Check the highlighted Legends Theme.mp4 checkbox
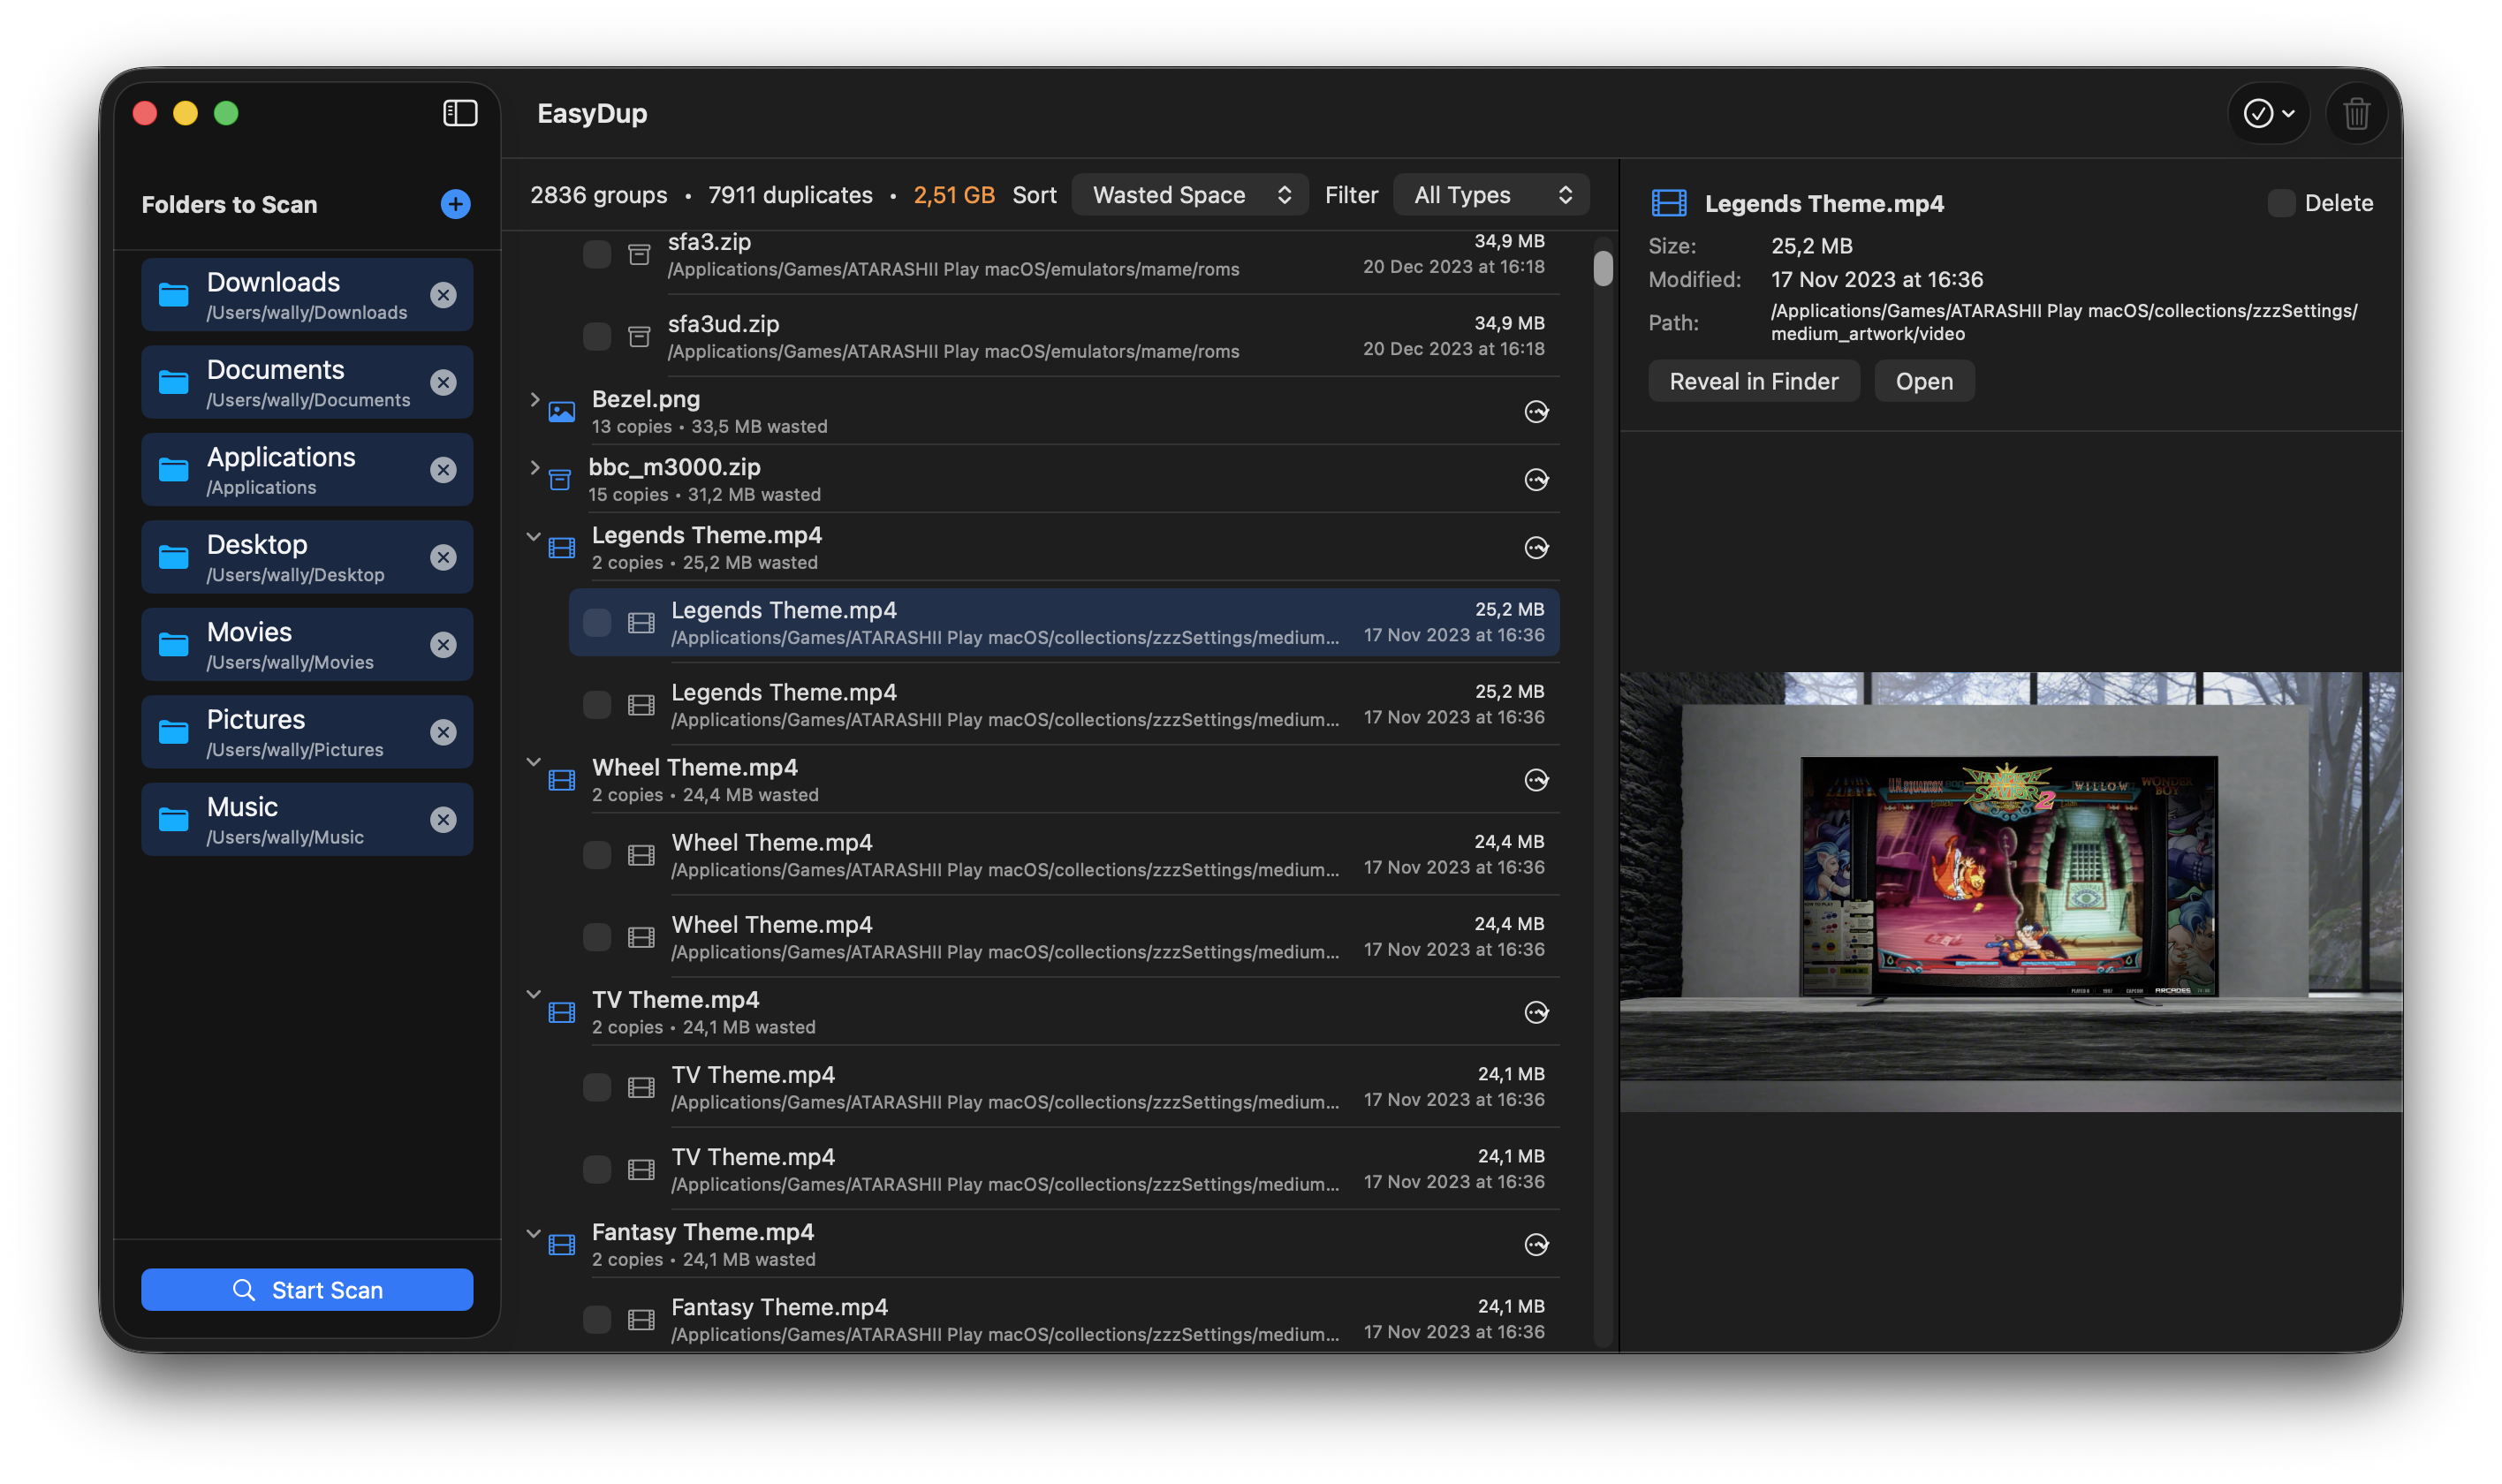The image size is (2502, 1484). [x=598, y=621]
